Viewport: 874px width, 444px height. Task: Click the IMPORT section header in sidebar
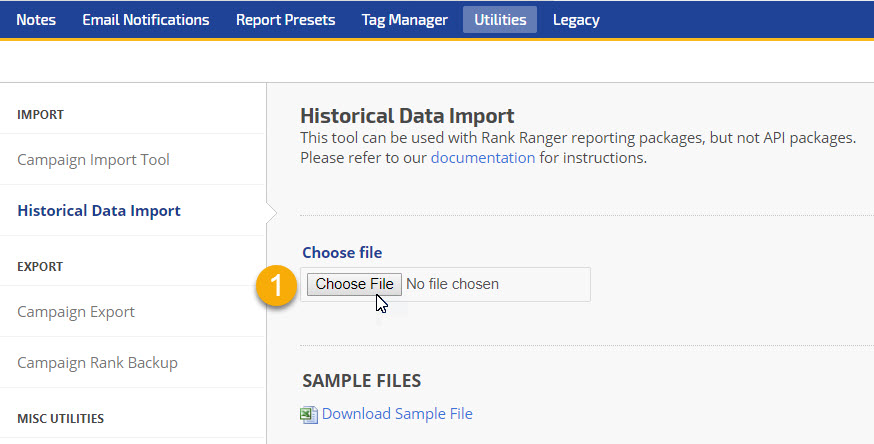(40, 114)
